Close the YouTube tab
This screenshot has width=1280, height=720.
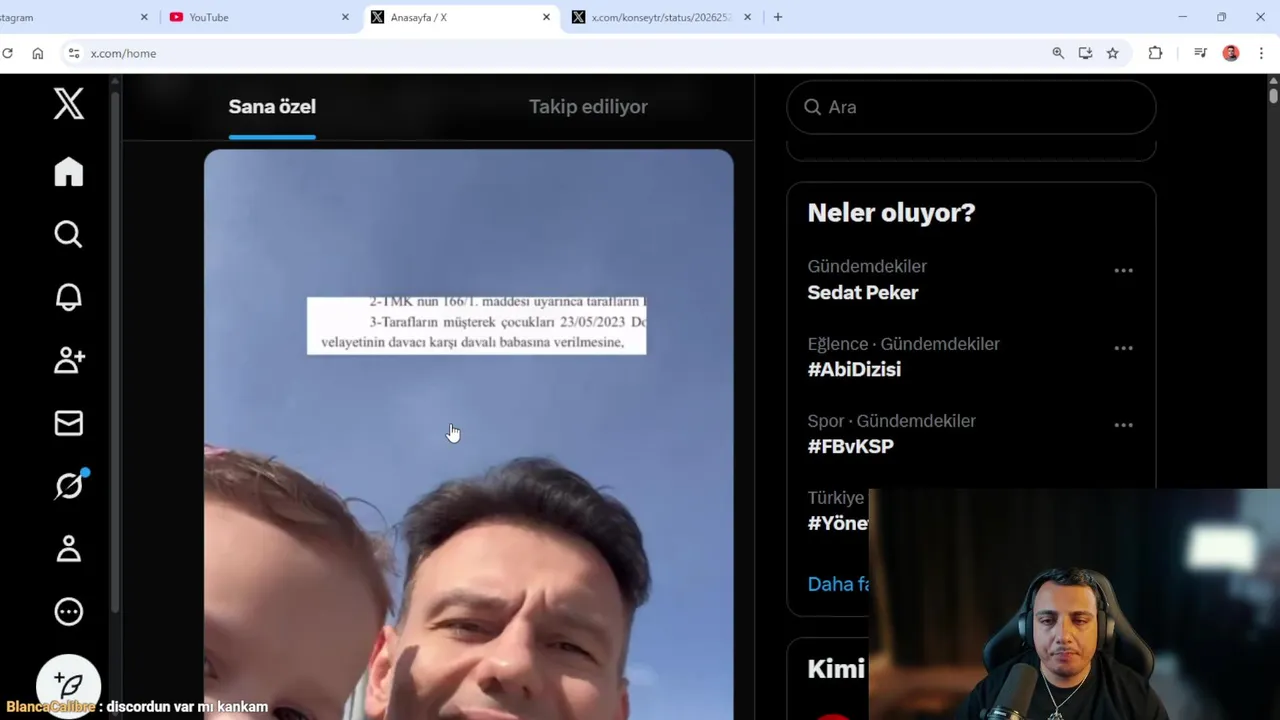[345, 17]
